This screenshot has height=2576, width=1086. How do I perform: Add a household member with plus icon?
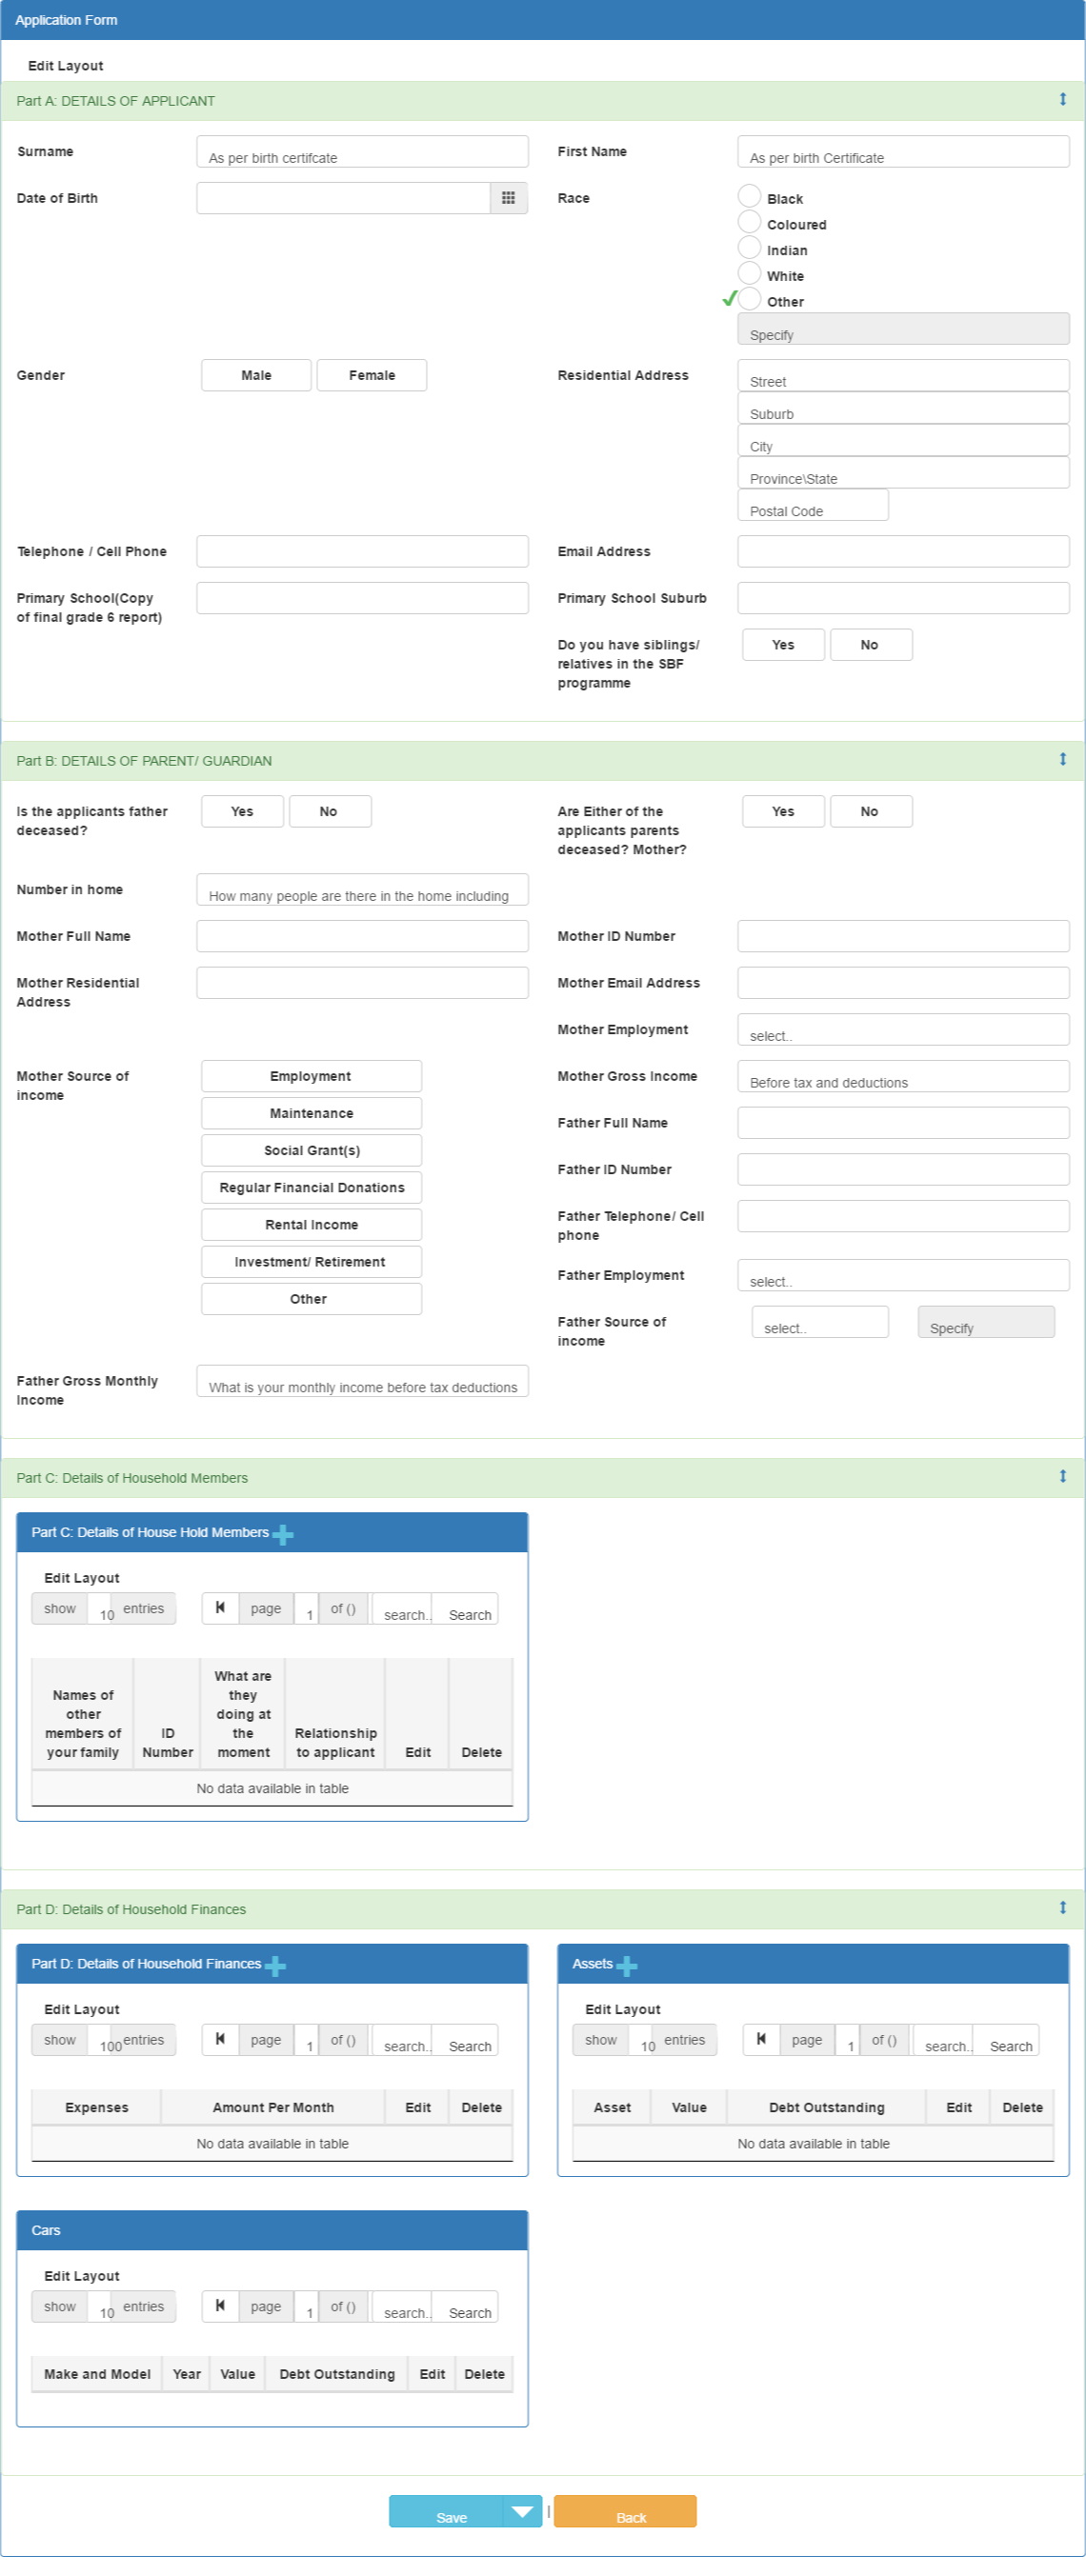[x=283, y=1534]
